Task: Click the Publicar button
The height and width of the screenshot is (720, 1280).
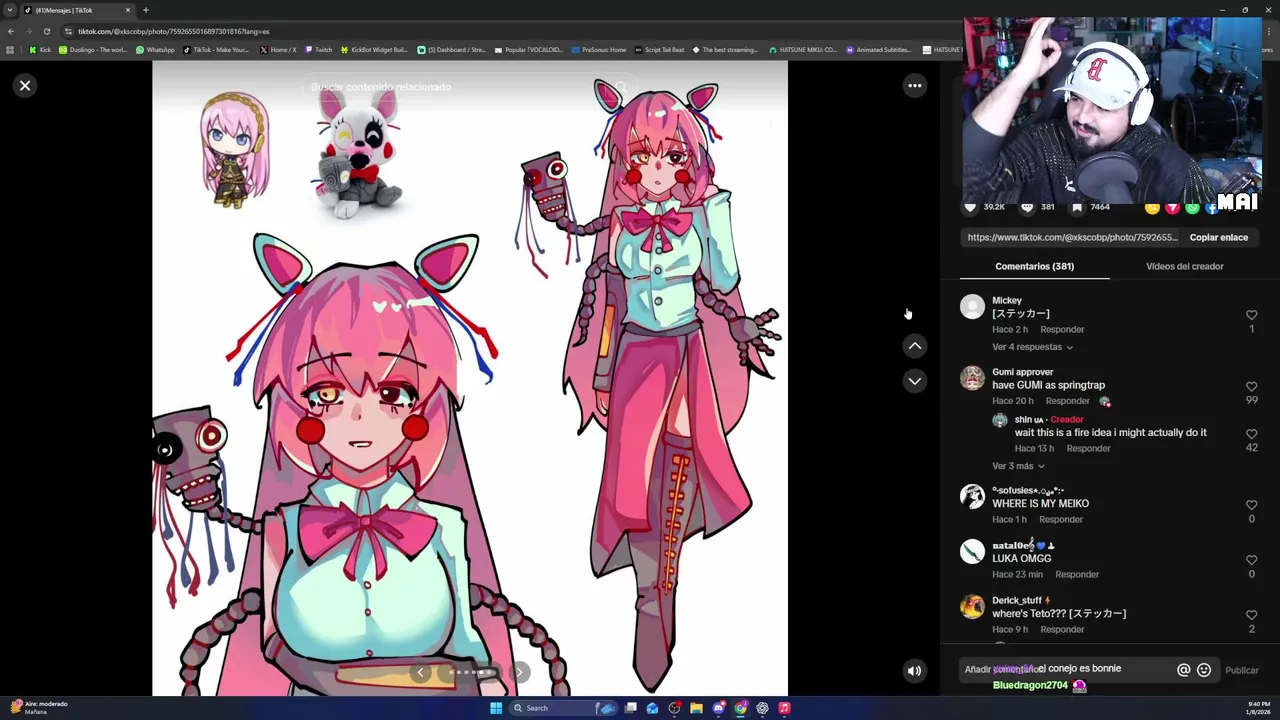Action: click(x=1242, y=671)
